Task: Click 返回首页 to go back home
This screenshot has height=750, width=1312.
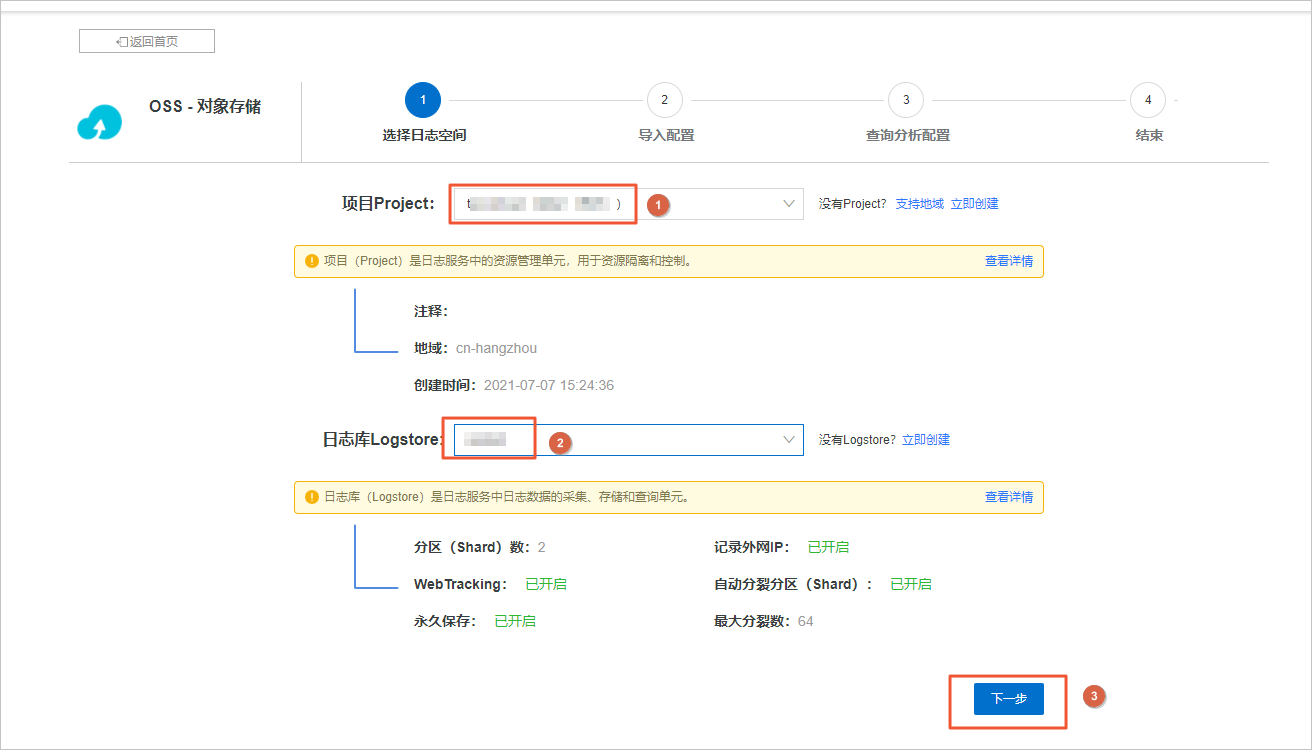Action: [146, 40]
